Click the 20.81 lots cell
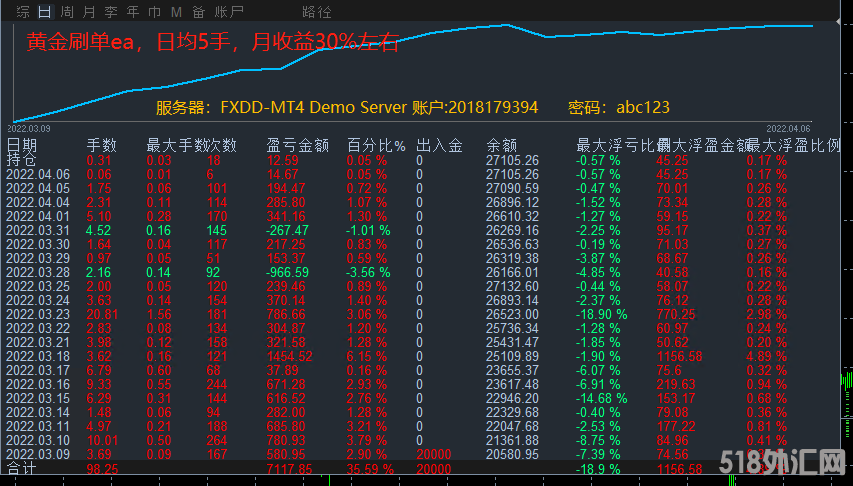Viewport: 853px width, 486px height. [x=102, y=315]
